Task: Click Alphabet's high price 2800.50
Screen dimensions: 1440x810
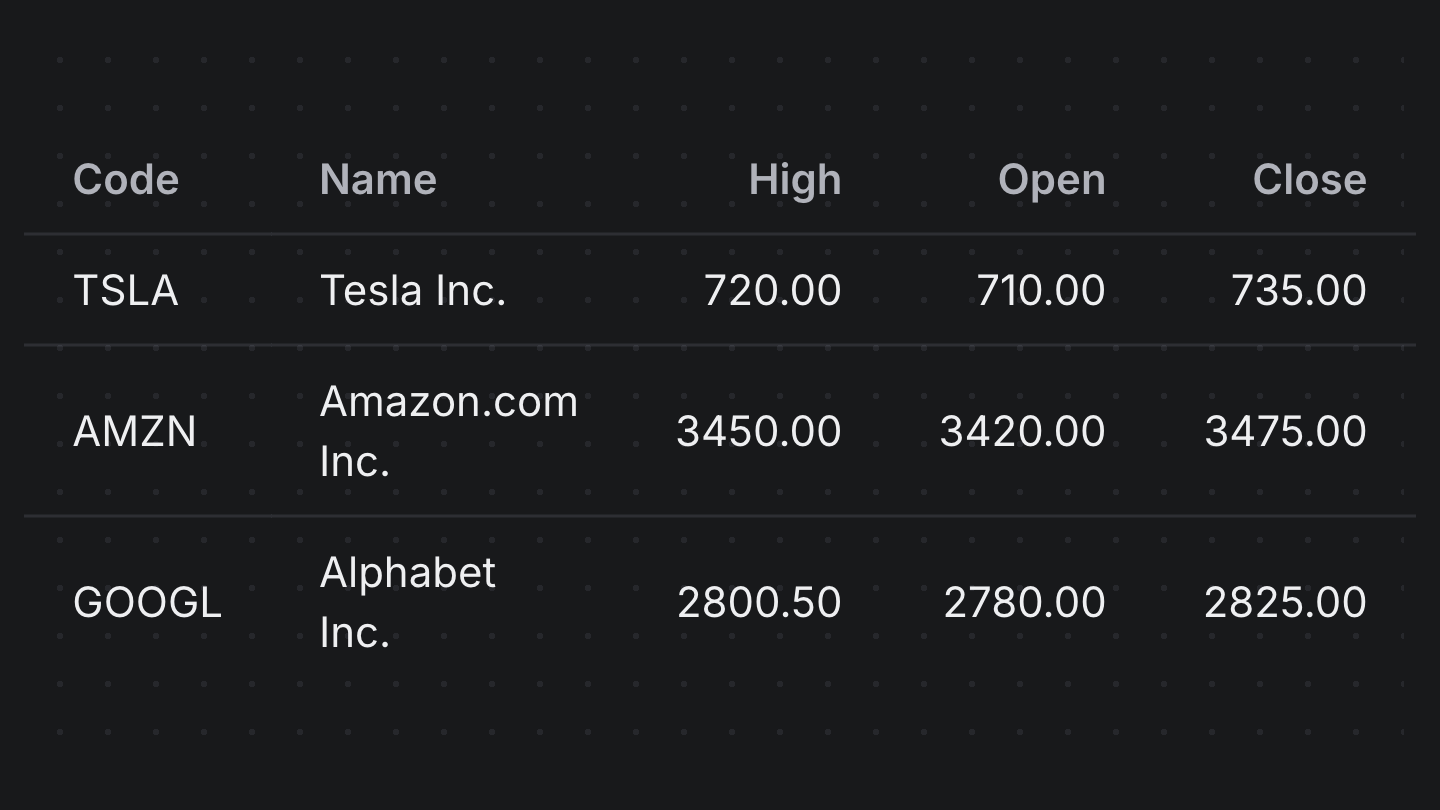Action: [759, 603]
